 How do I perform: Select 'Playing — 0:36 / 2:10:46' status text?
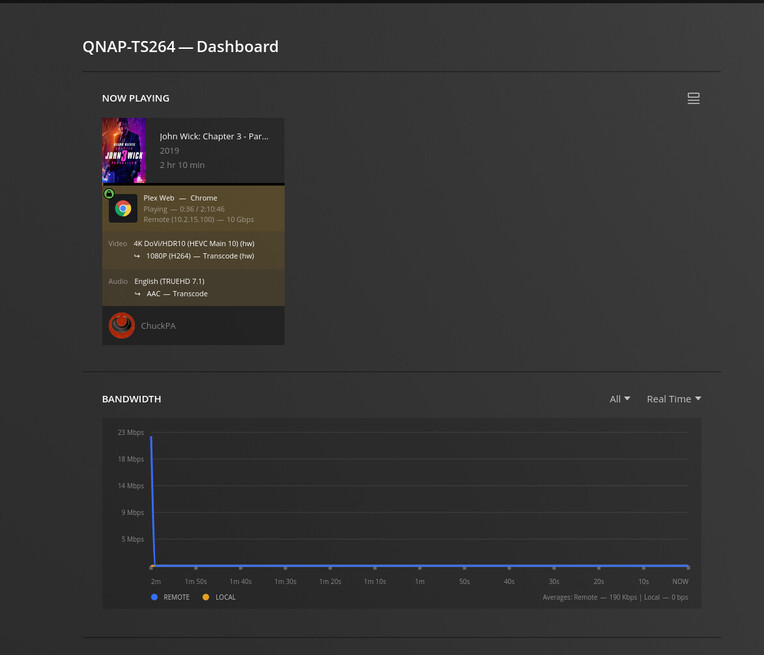[x=184, y=209]
